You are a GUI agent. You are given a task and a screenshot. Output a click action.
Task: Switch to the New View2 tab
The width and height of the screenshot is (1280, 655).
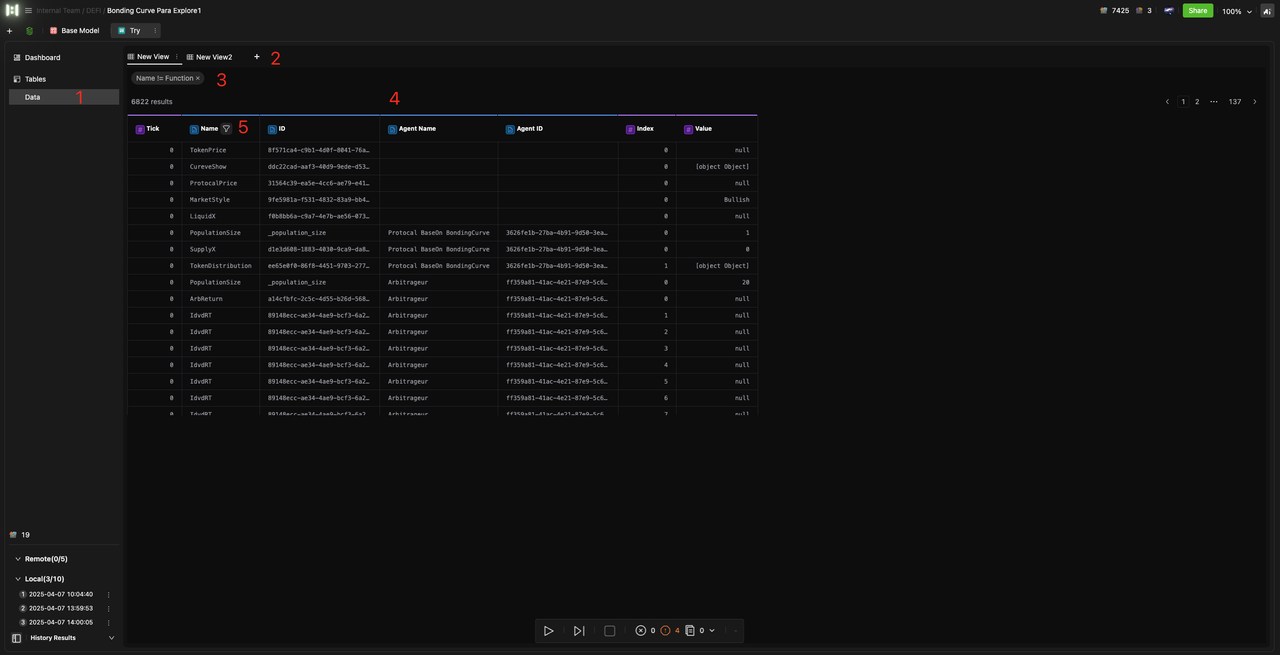[x=213, y=57]
